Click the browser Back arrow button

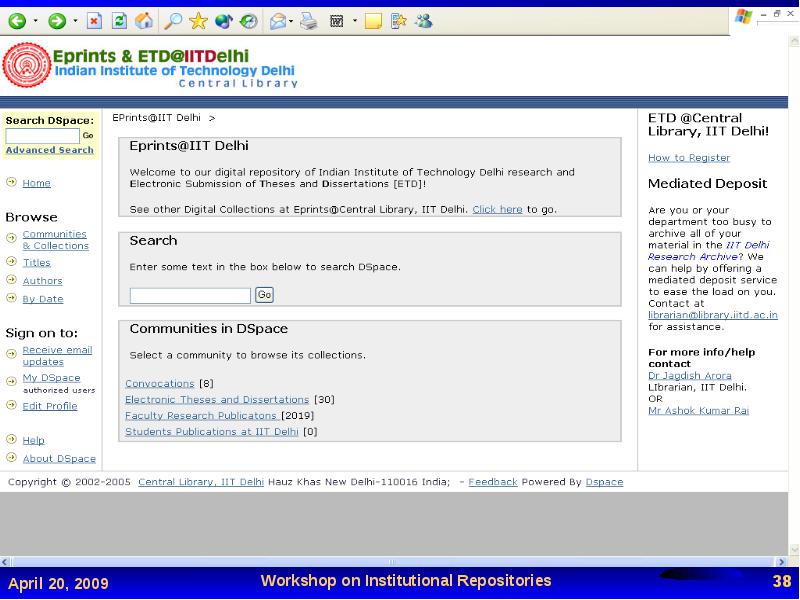[x=17, y=21]
